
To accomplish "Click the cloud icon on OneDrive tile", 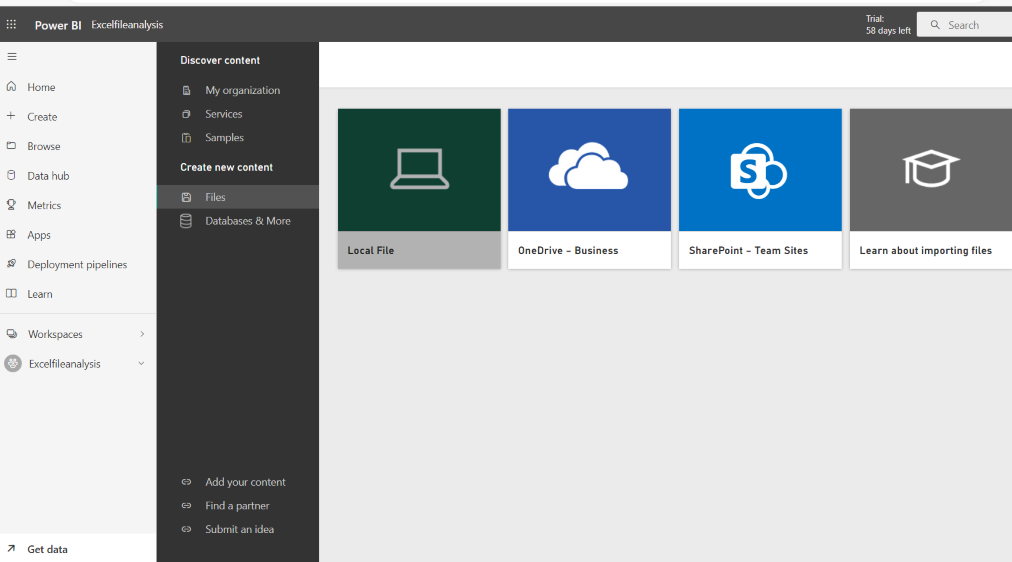I will (588, 166).
